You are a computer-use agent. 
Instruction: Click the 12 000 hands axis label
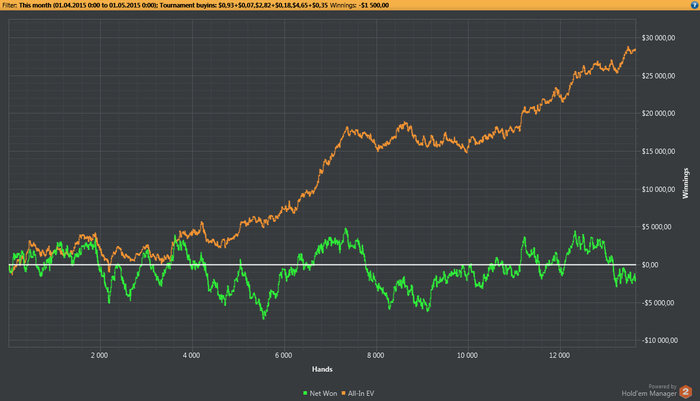559,355
